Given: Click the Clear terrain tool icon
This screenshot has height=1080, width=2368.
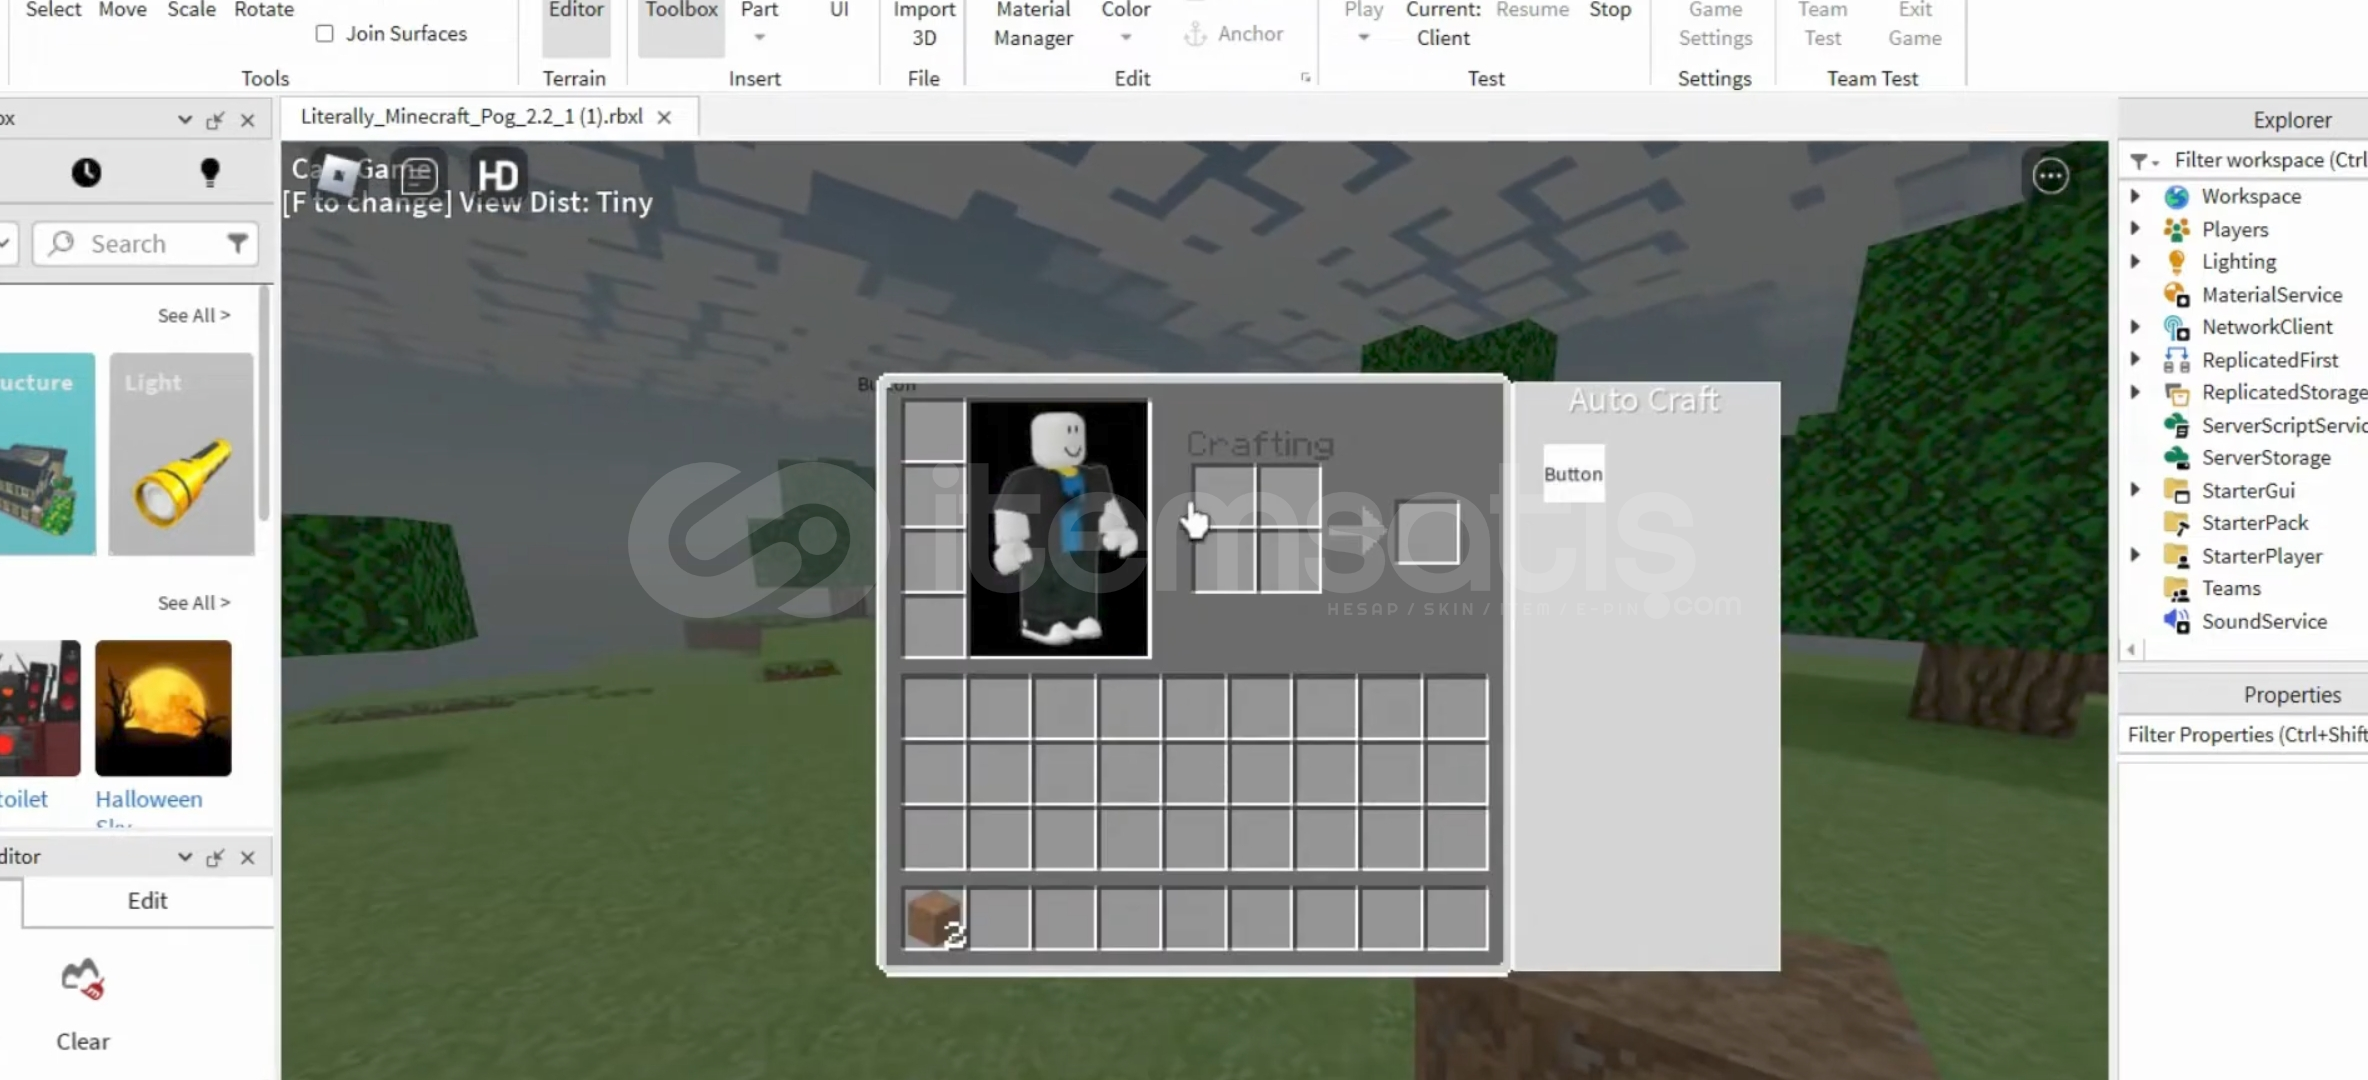Looking at the screenshot, I should (83, 980).
